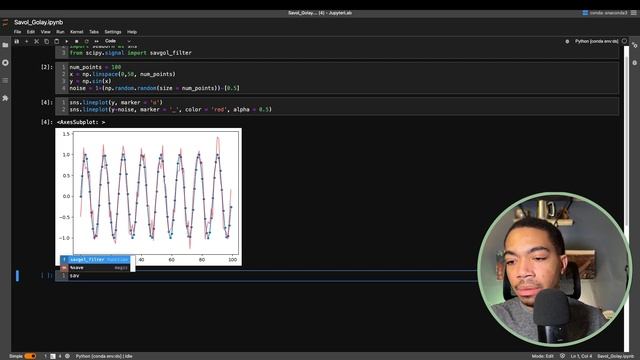
Task: Open the Edit menu
Action: [31, 32]
